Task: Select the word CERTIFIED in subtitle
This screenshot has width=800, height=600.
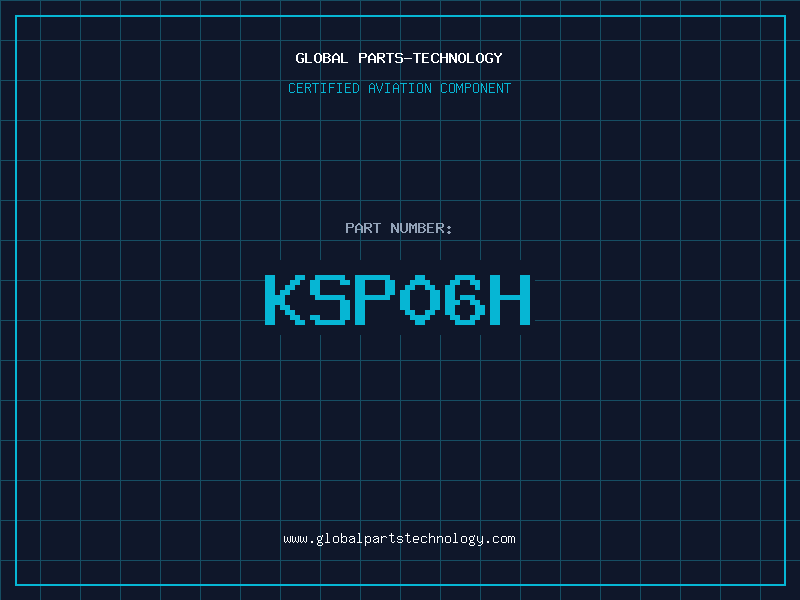Action: tap(324, 88)
